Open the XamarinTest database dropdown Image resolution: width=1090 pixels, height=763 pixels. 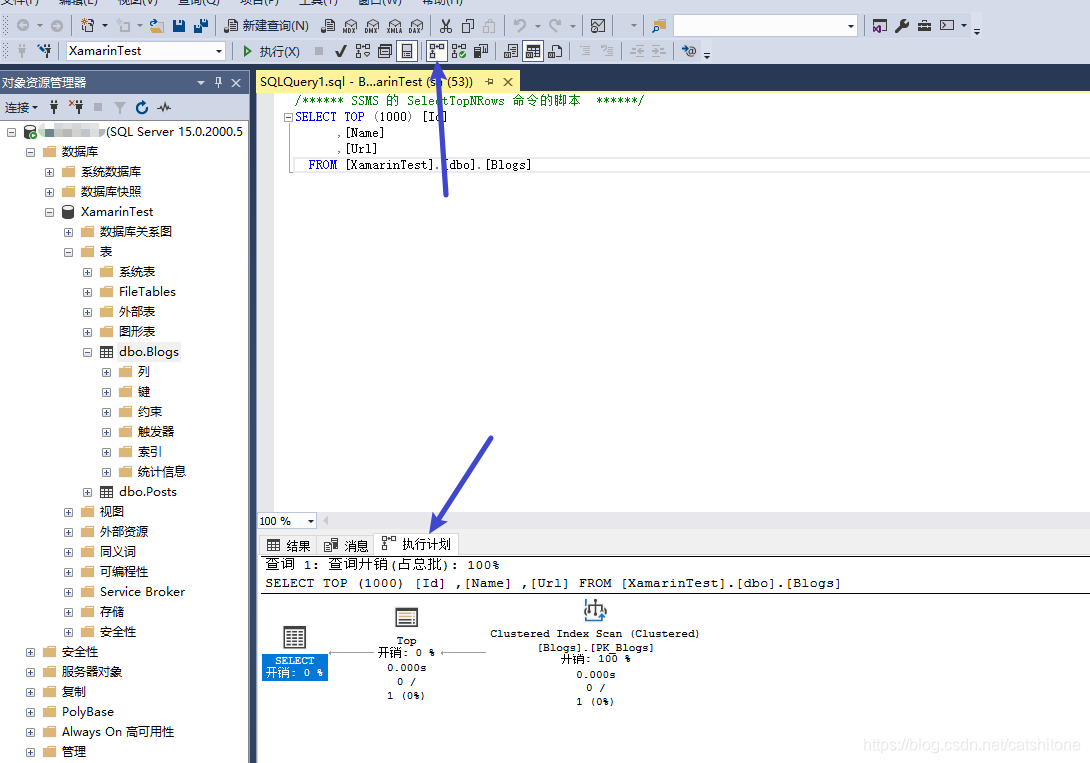(x=218, y=51)
